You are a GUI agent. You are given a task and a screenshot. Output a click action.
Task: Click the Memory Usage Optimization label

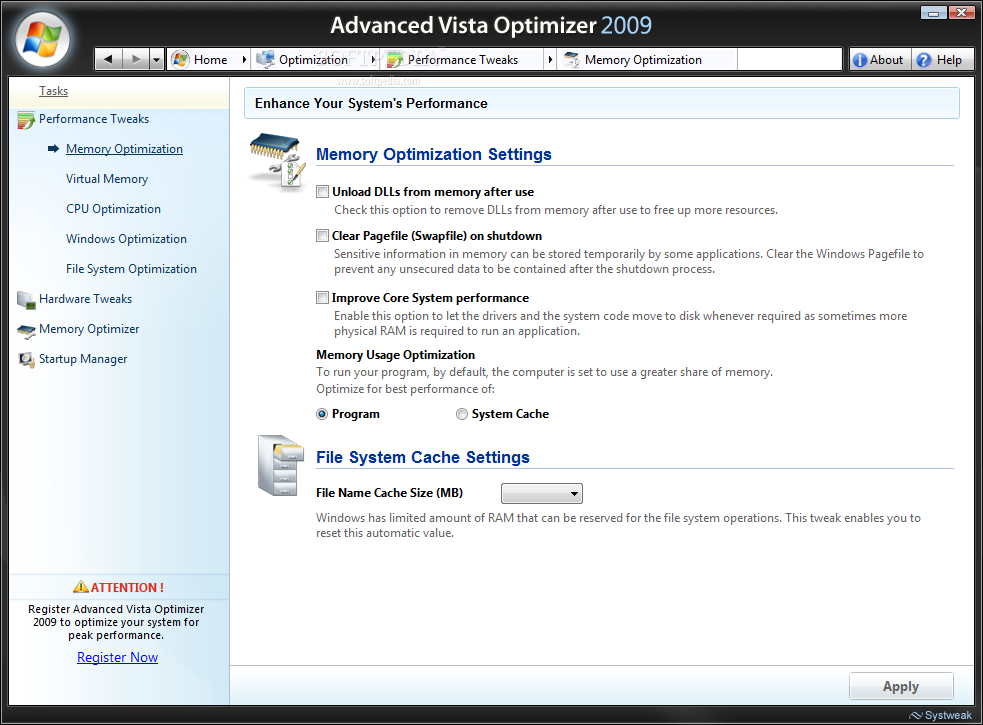(396, 355)
